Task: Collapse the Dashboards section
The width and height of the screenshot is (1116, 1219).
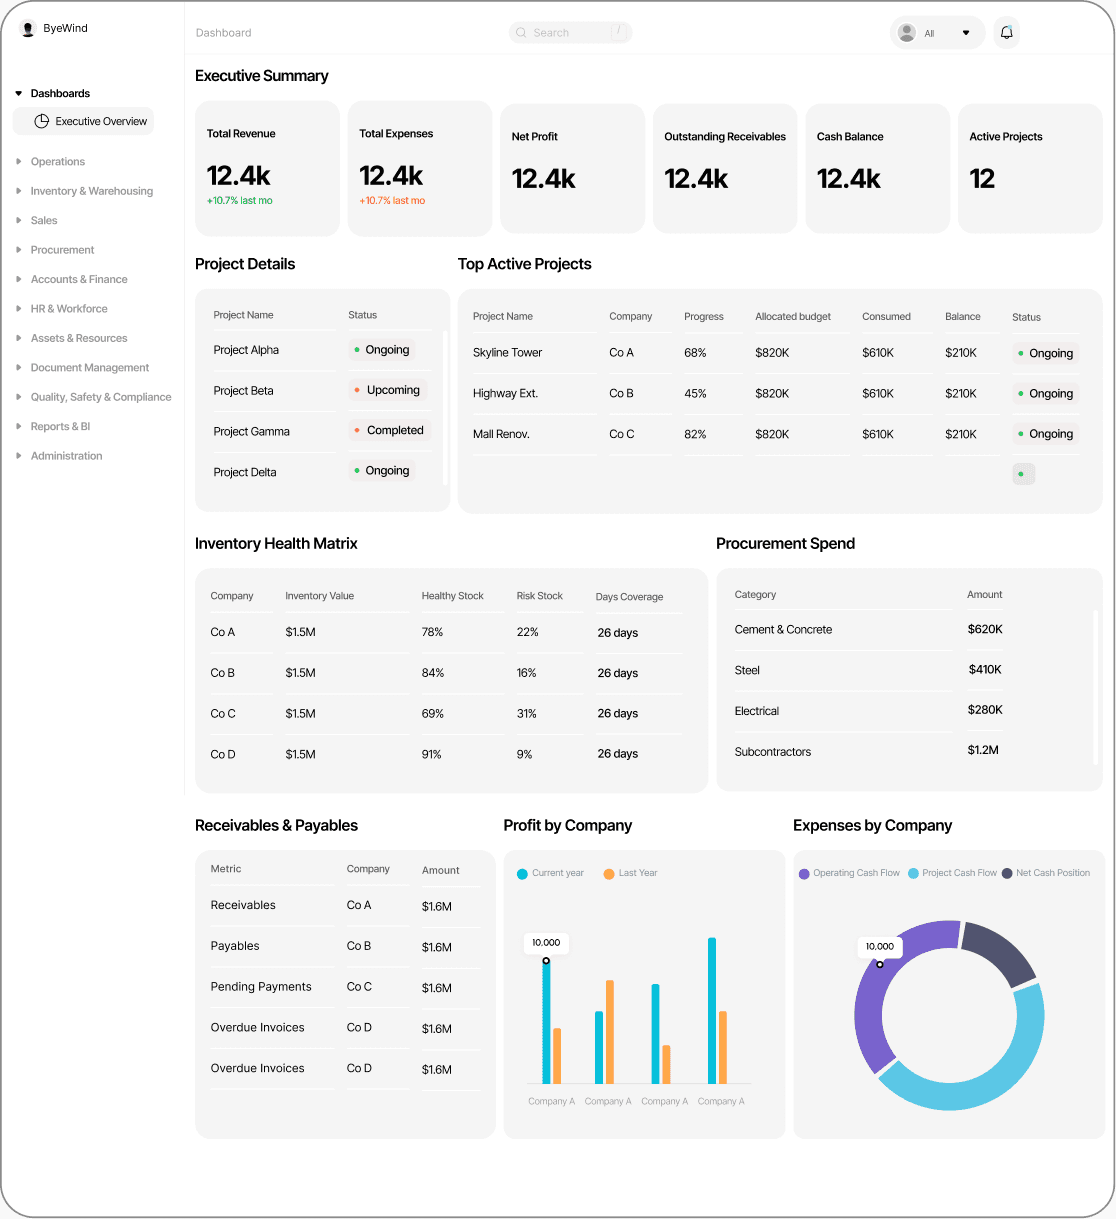Action: 19,93
